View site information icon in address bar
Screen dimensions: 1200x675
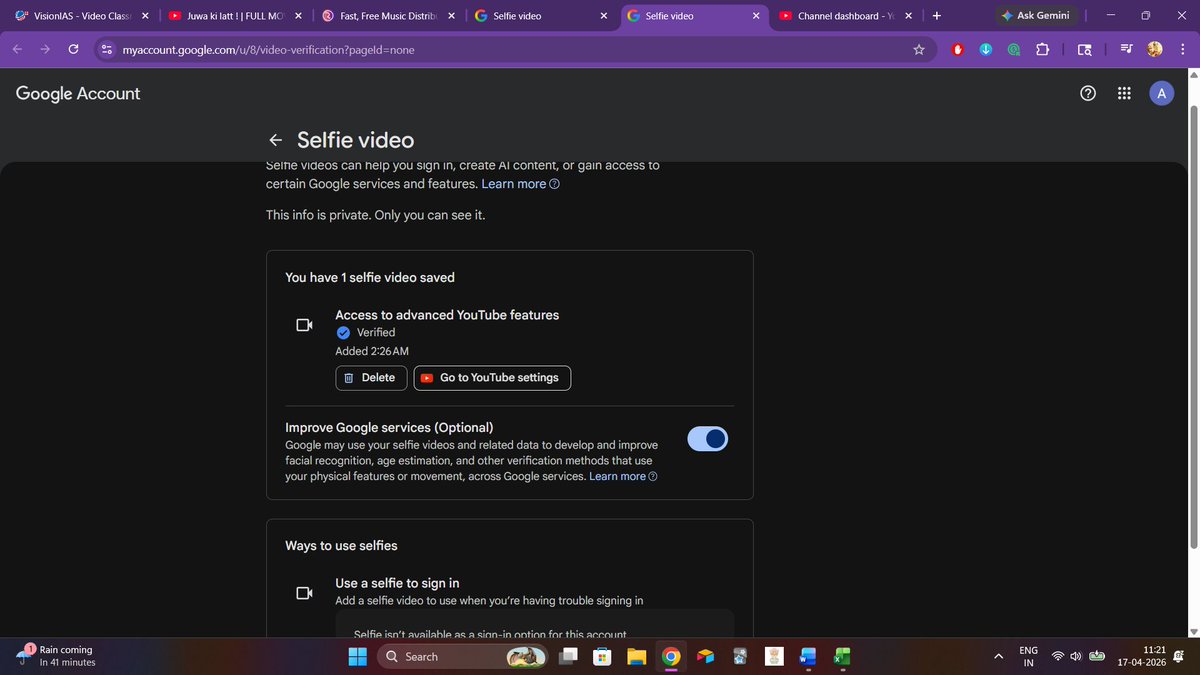coord(108,49)
